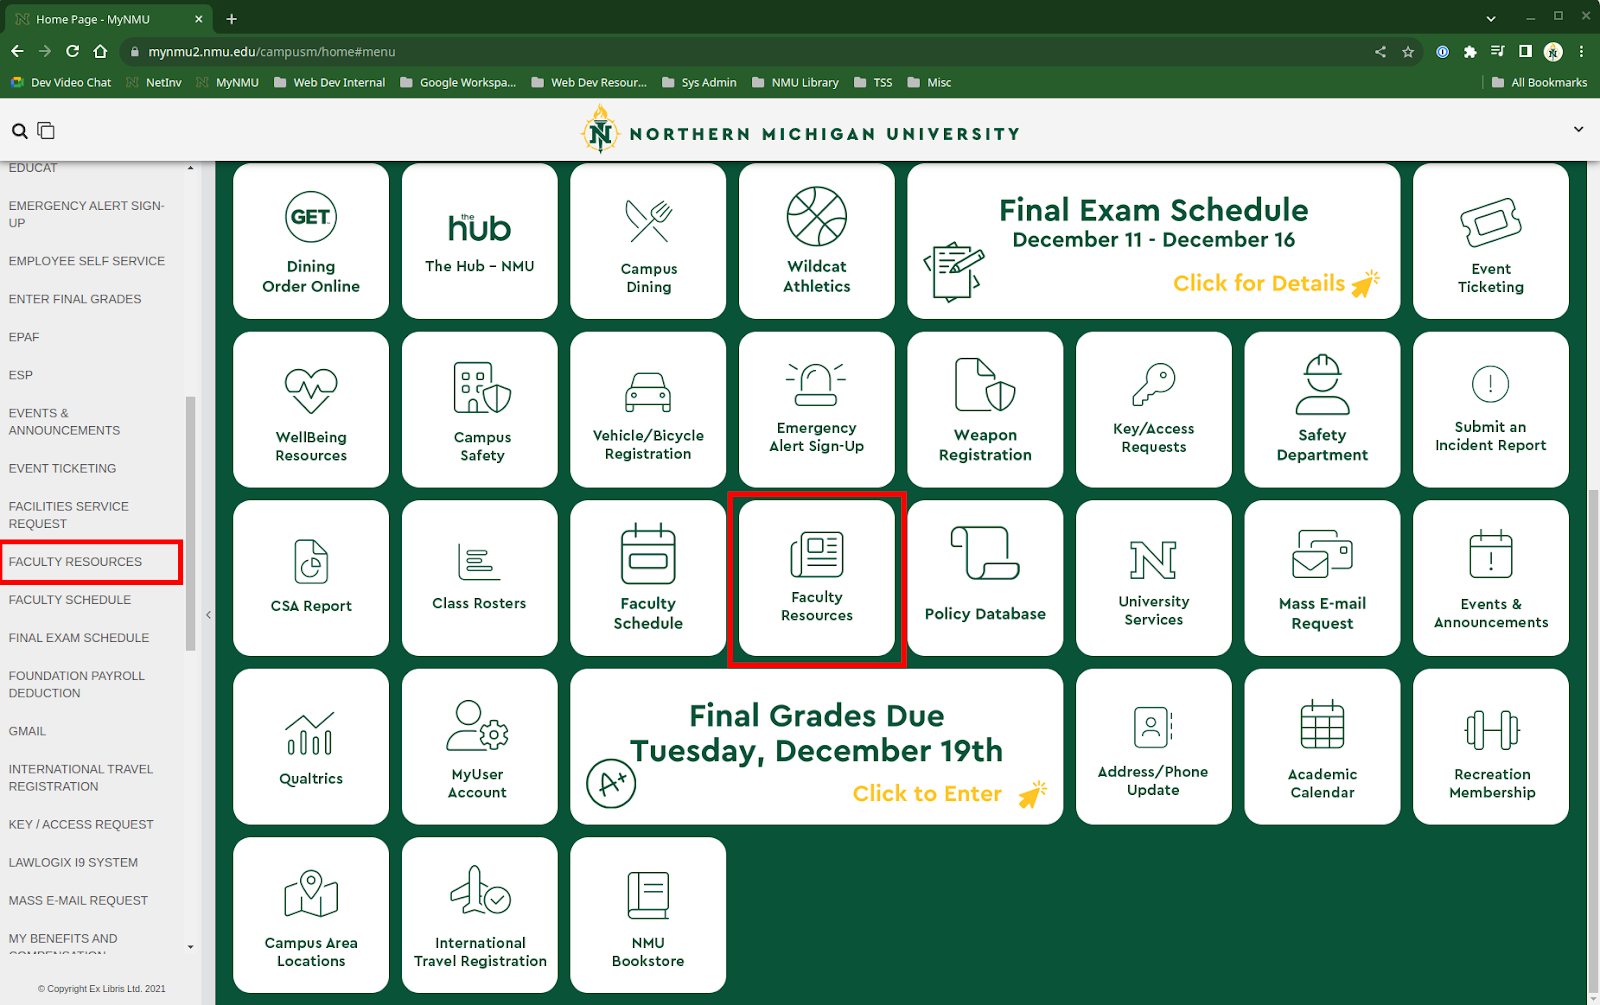Open the Key/Access Requests tile
Viewport: 1600px width, 1005px height.
click(1154, 410)
